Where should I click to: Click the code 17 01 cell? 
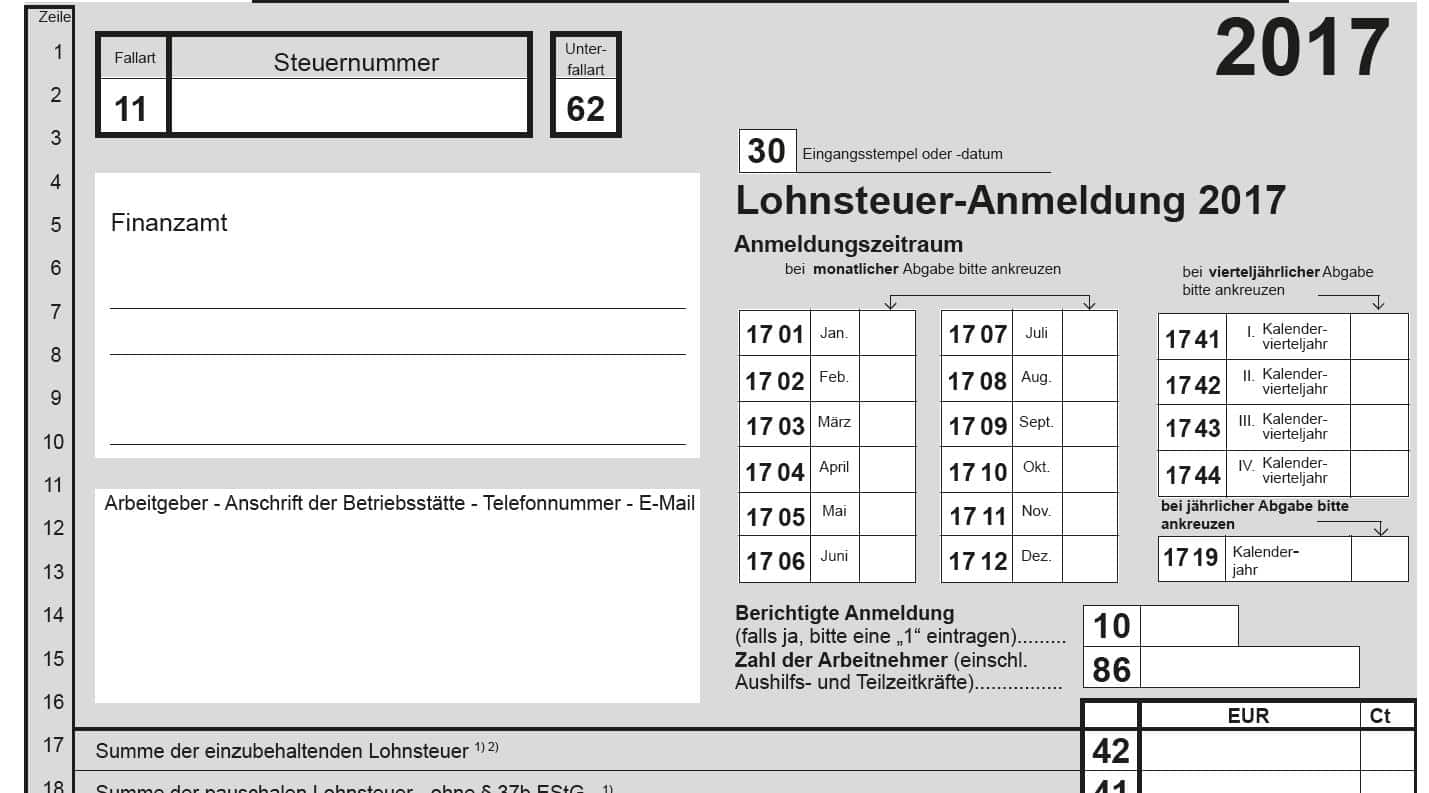[775, 334]
